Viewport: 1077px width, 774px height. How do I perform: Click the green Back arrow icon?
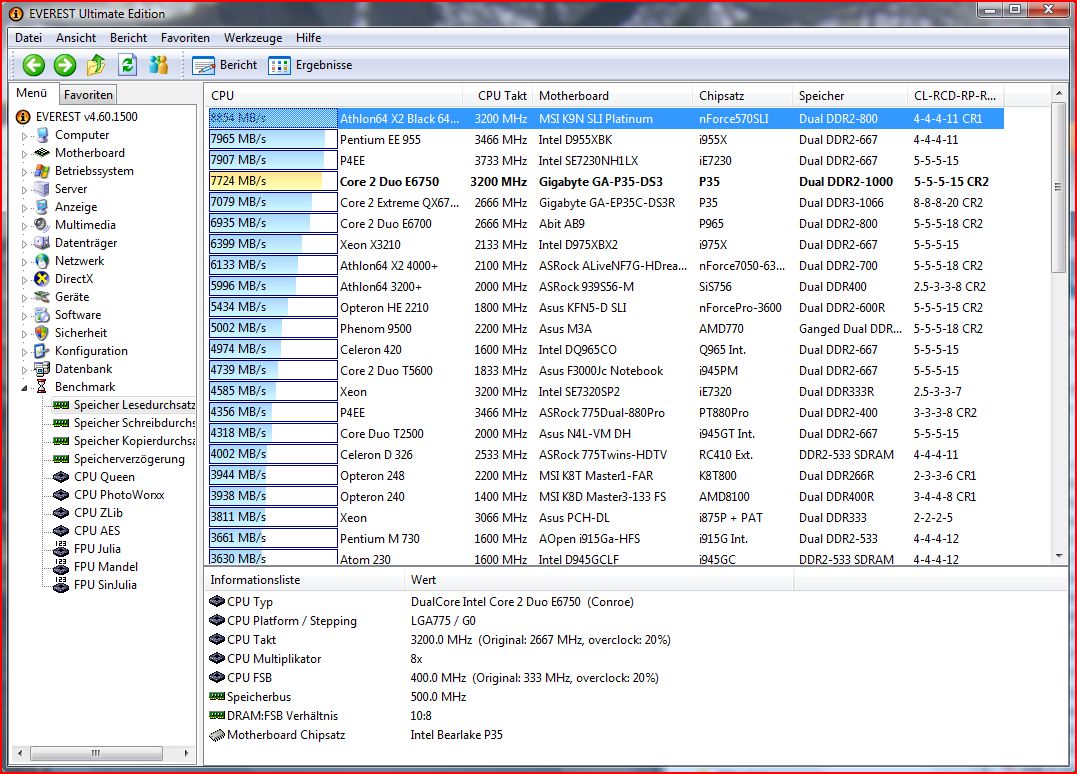pos(33,65)
